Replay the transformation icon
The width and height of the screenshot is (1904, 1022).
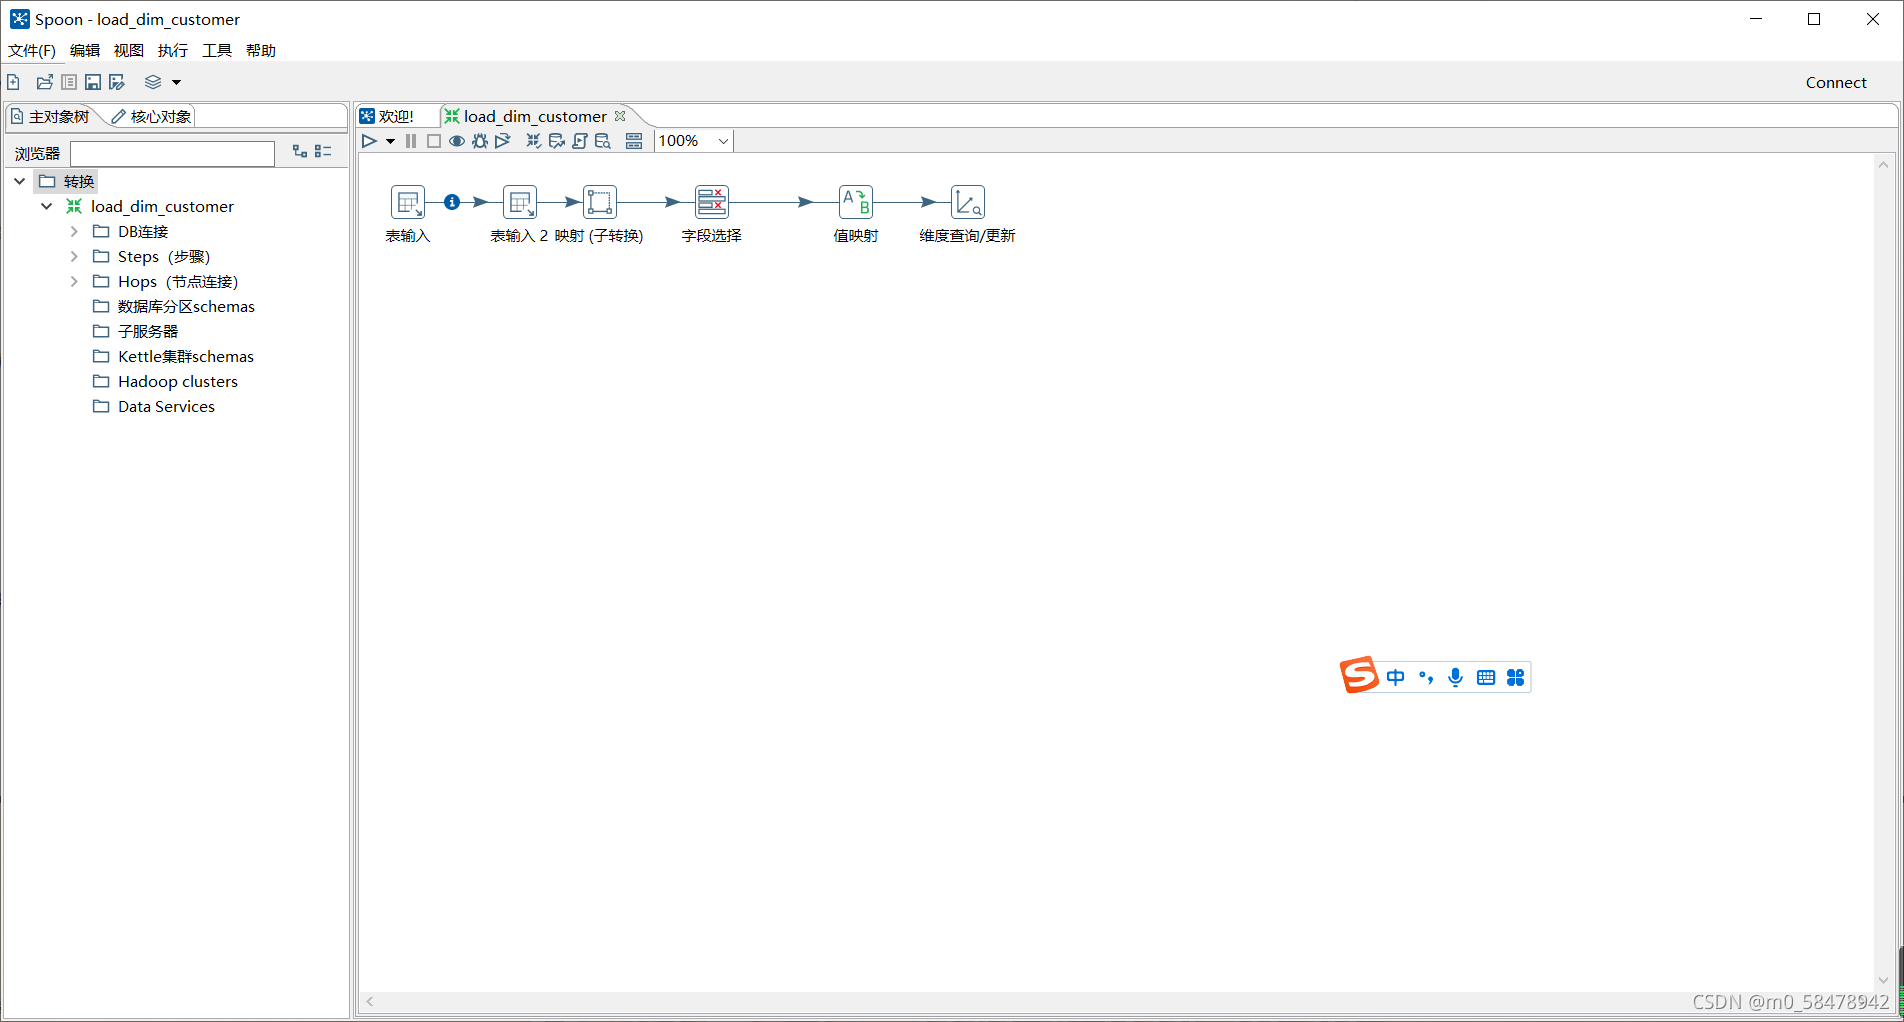(x=503, y=141)
